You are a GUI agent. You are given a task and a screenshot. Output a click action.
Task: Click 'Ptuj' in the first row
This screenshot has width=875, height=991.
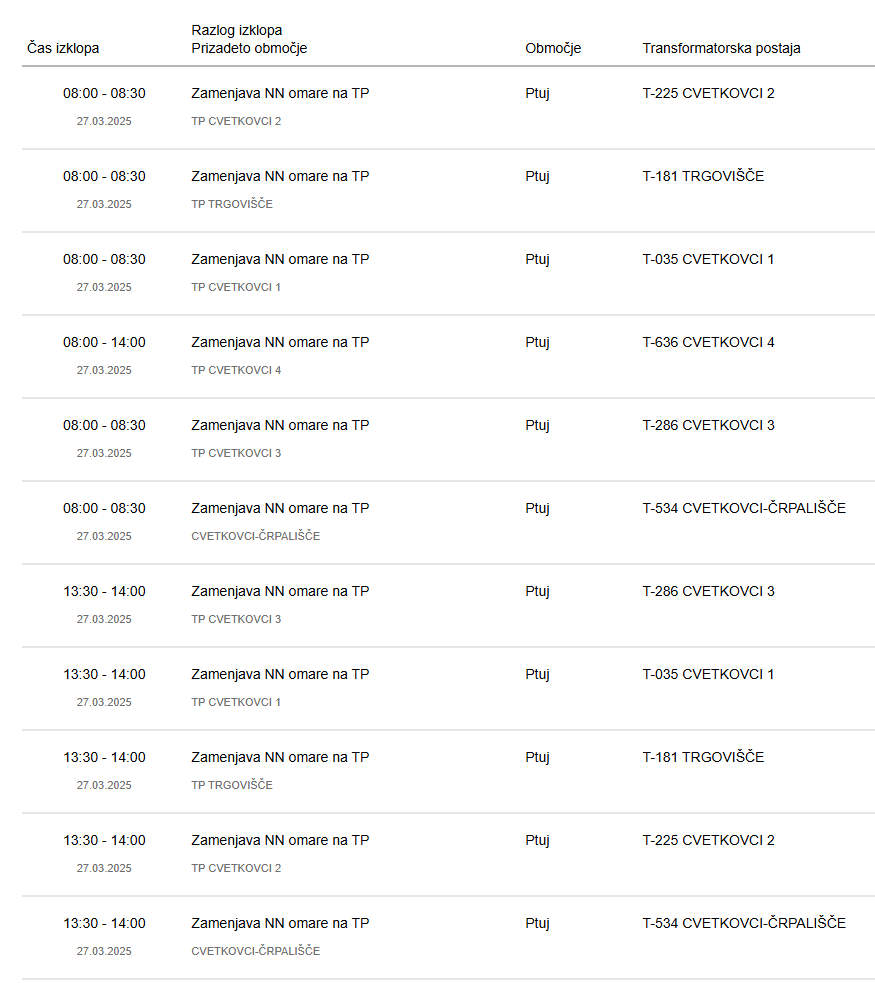(537, 94)
